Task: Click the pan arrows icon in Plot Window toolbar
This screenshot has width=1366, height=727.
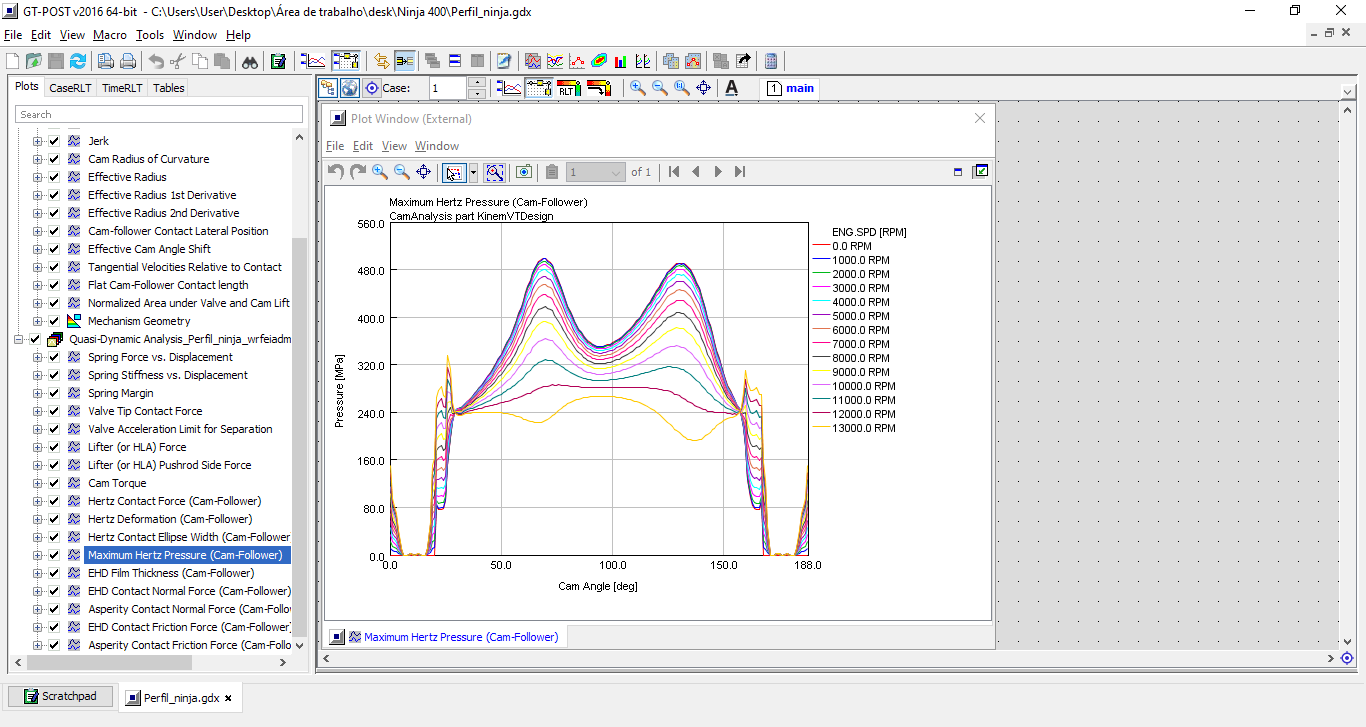Action: 424,172
